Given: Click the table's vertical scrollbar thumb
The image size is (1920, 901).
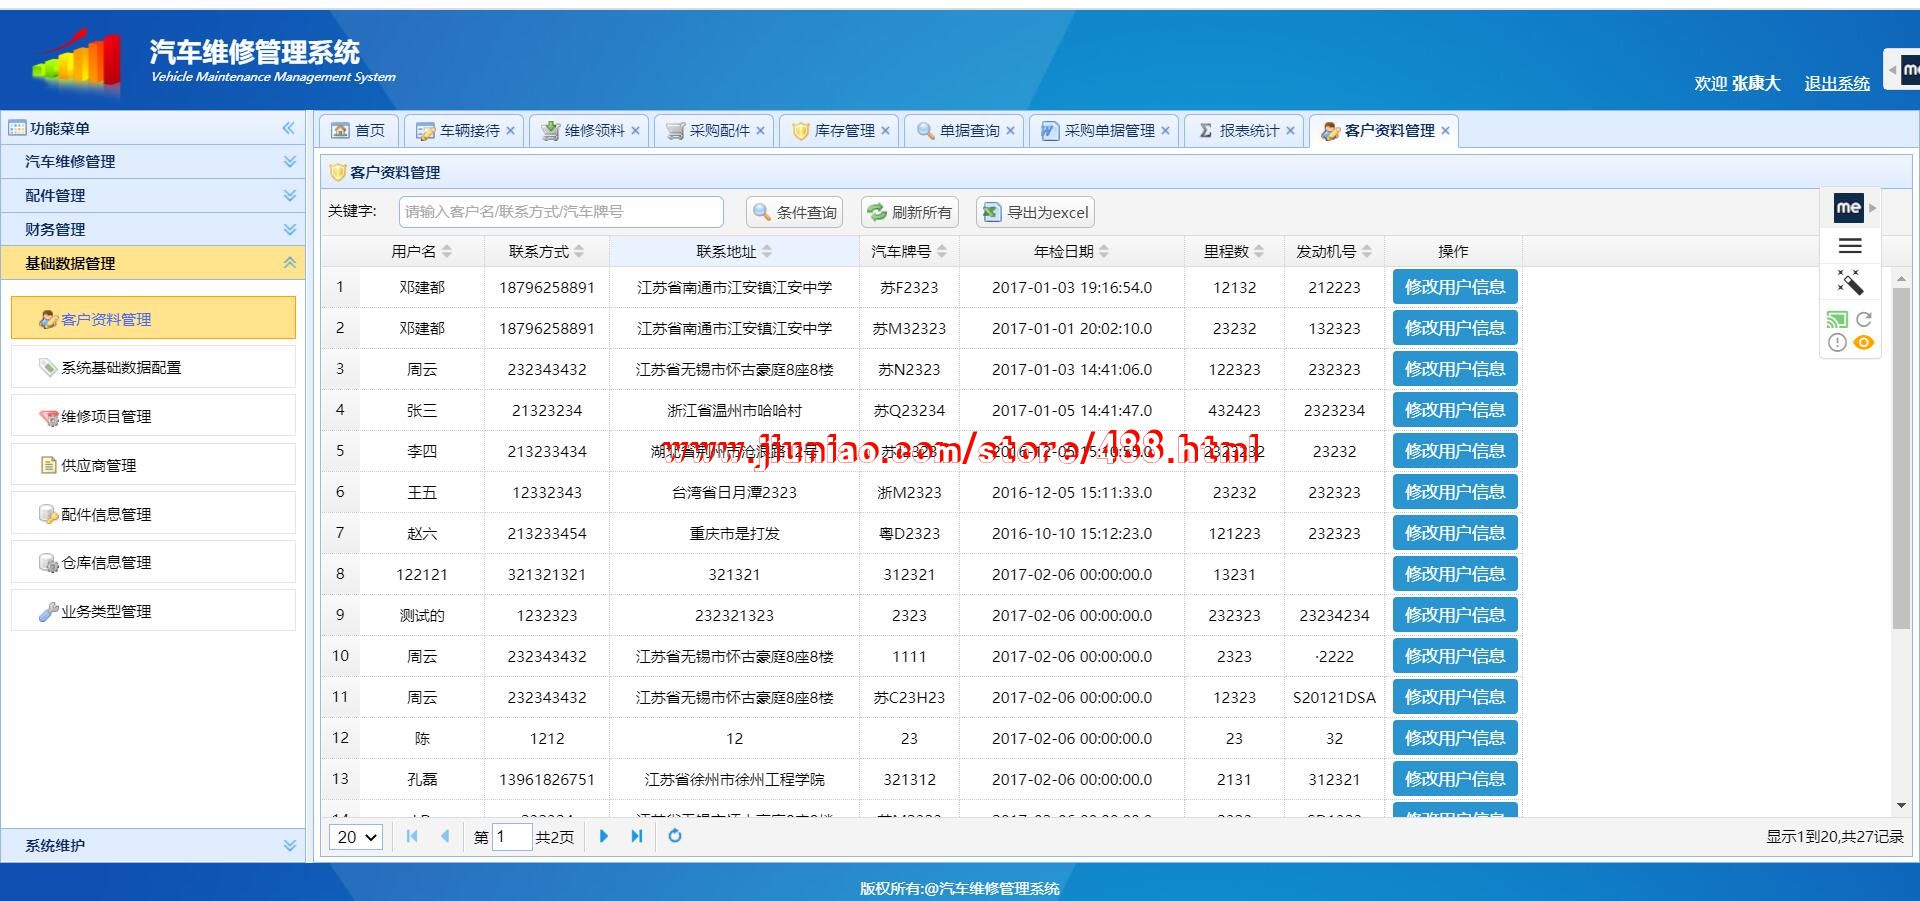Looking at the screenshot, I should coord(1901,460).
